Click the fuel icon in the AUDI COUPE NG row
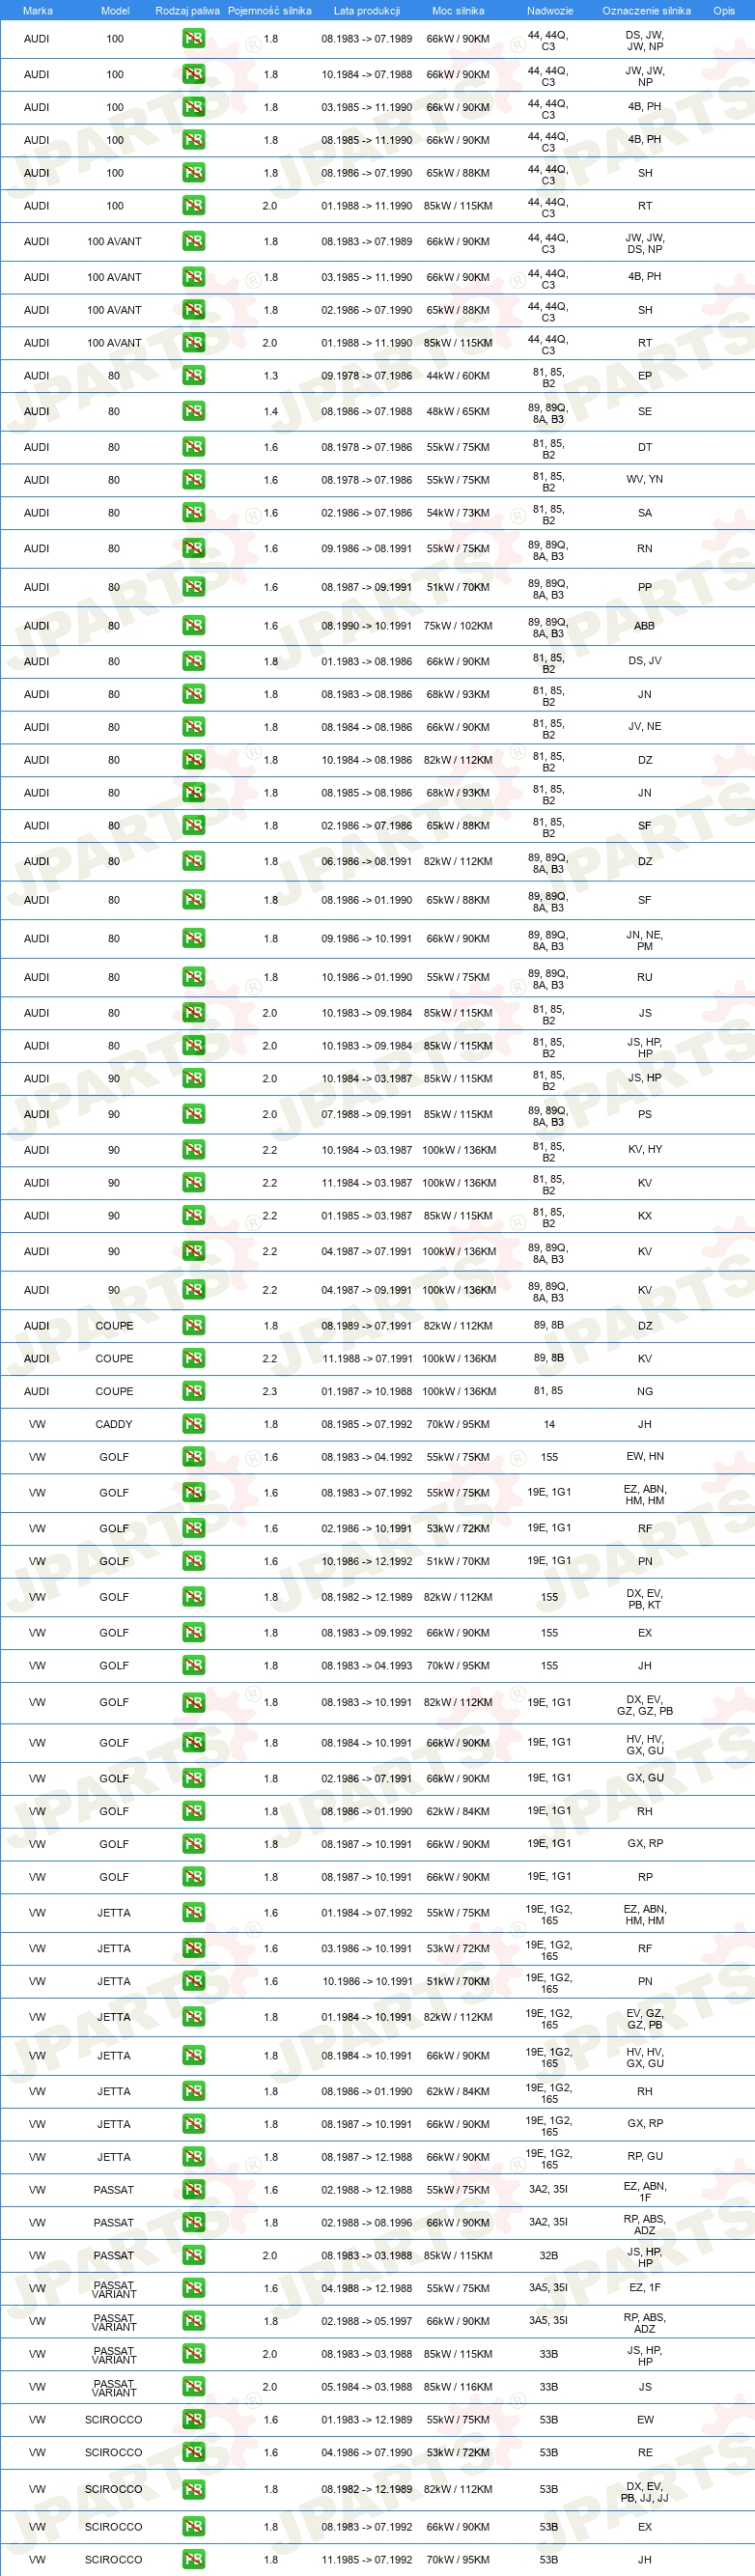This screenshot has width=755, height=2576. (x=194, y=1391)
